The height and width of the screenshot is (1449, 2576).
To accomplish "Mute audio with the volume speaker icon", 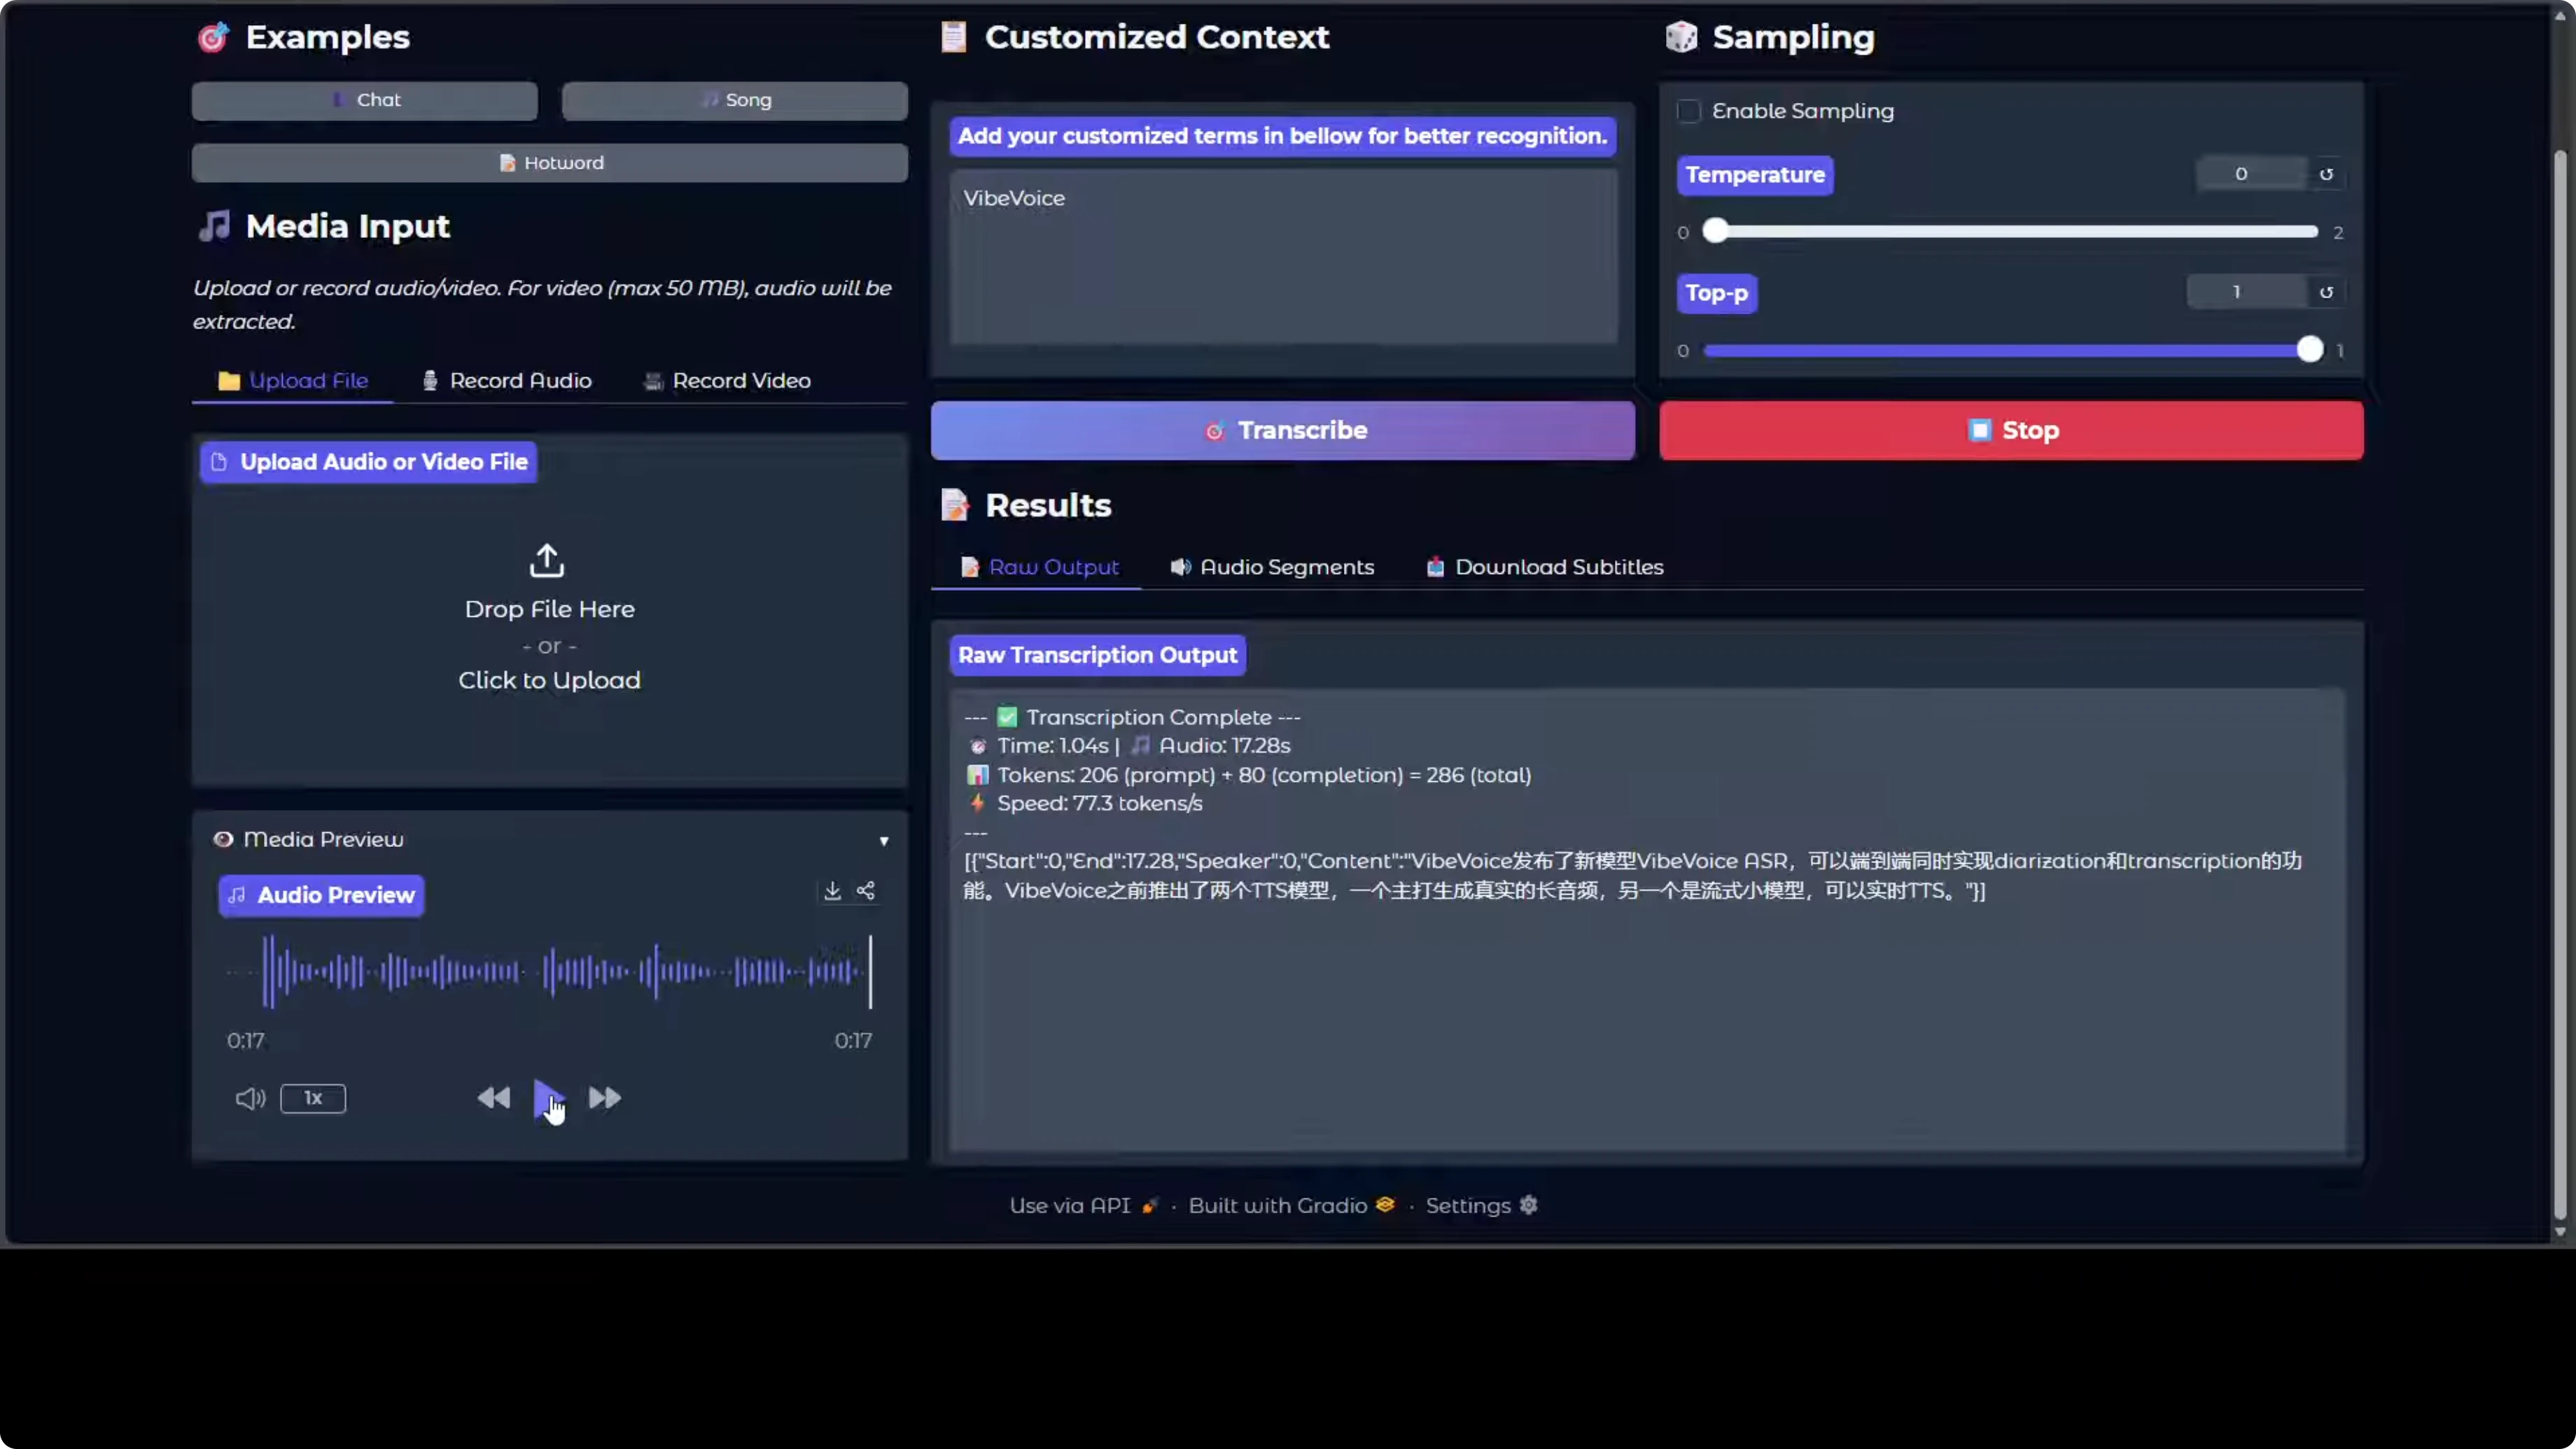I will click(250, 1098).
